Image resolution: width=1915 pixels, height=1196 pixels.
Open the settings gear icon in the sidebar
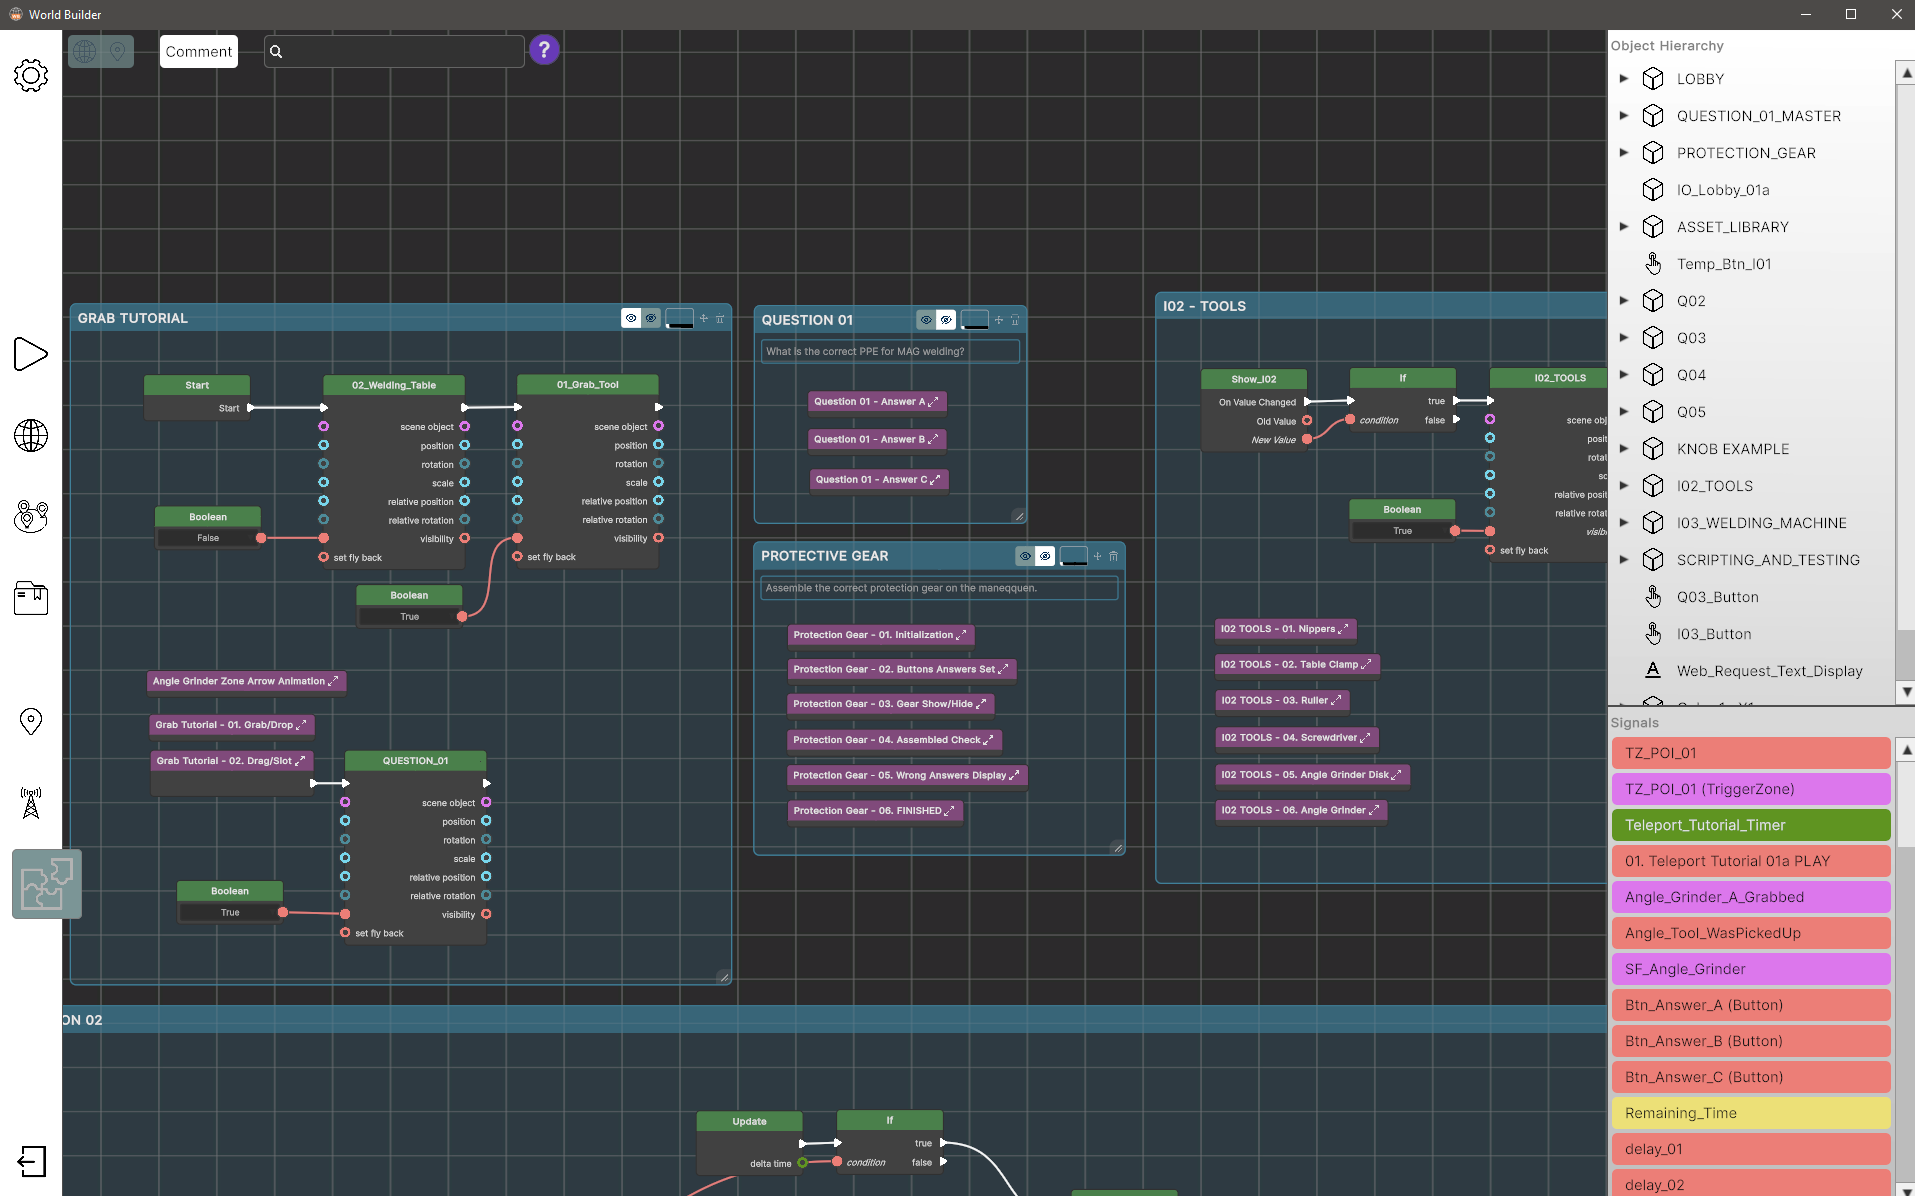[x=30, y=75]
